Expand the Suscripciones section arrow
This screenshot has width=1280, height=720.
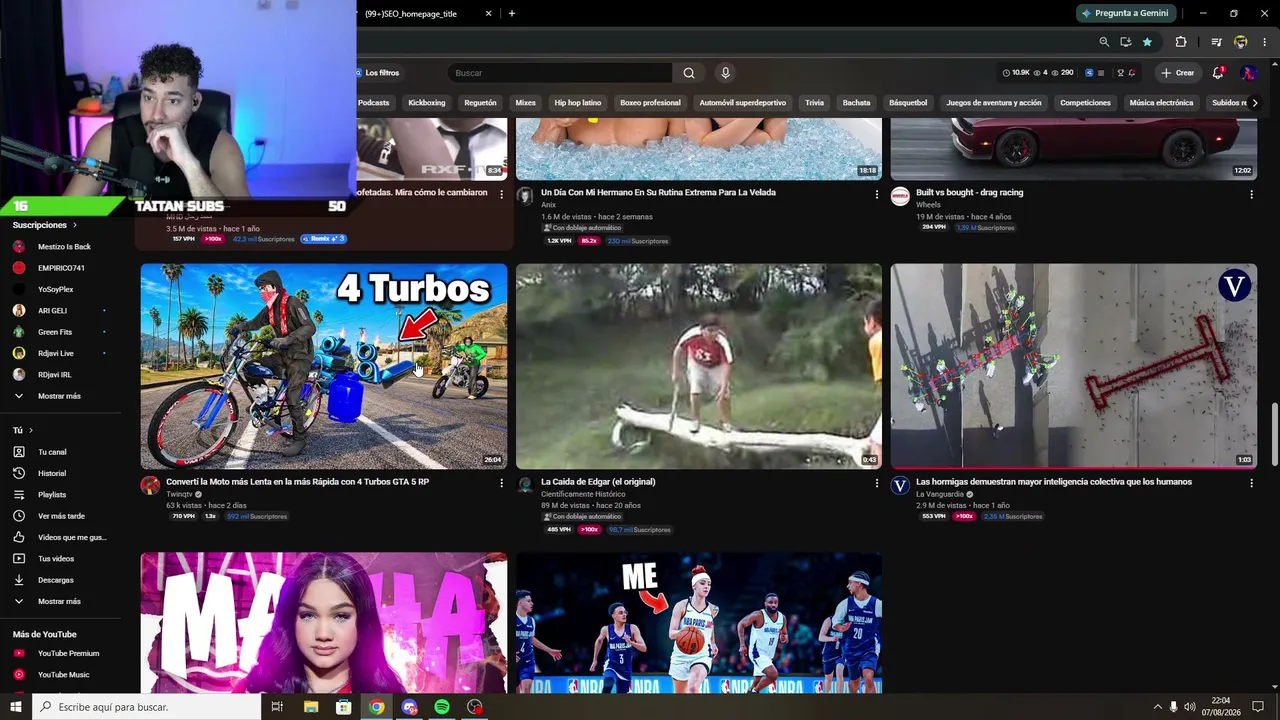pyautogui.click(x=74, y=225)
